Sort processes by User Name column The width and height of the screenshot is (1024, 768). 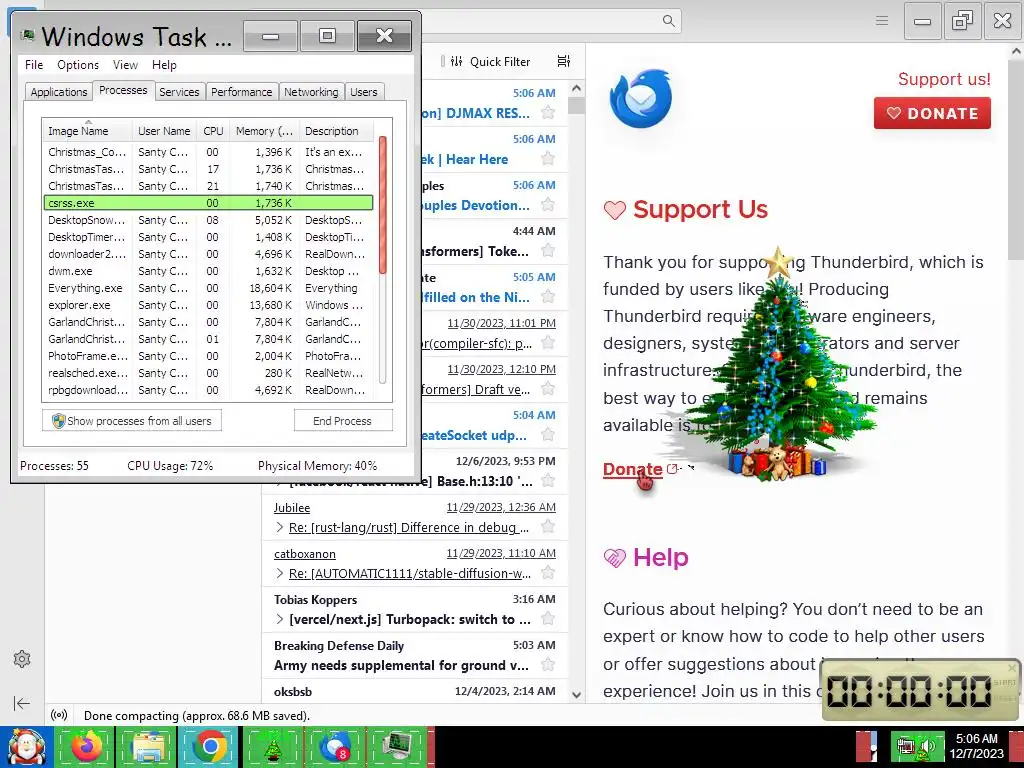(x=164, y=131)
